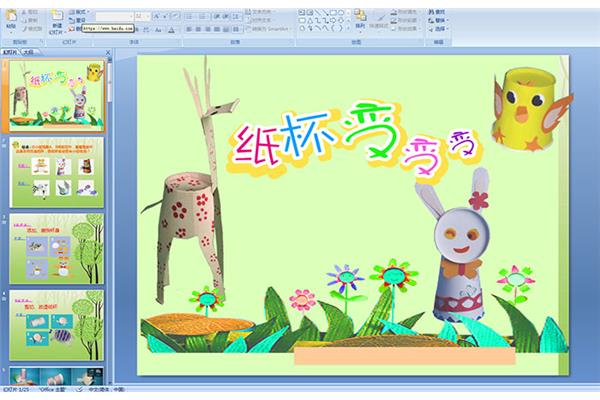Screen dimensions: 600x400
Task: Click the Text Direction (文字方向) button
Action: point(261,12)
